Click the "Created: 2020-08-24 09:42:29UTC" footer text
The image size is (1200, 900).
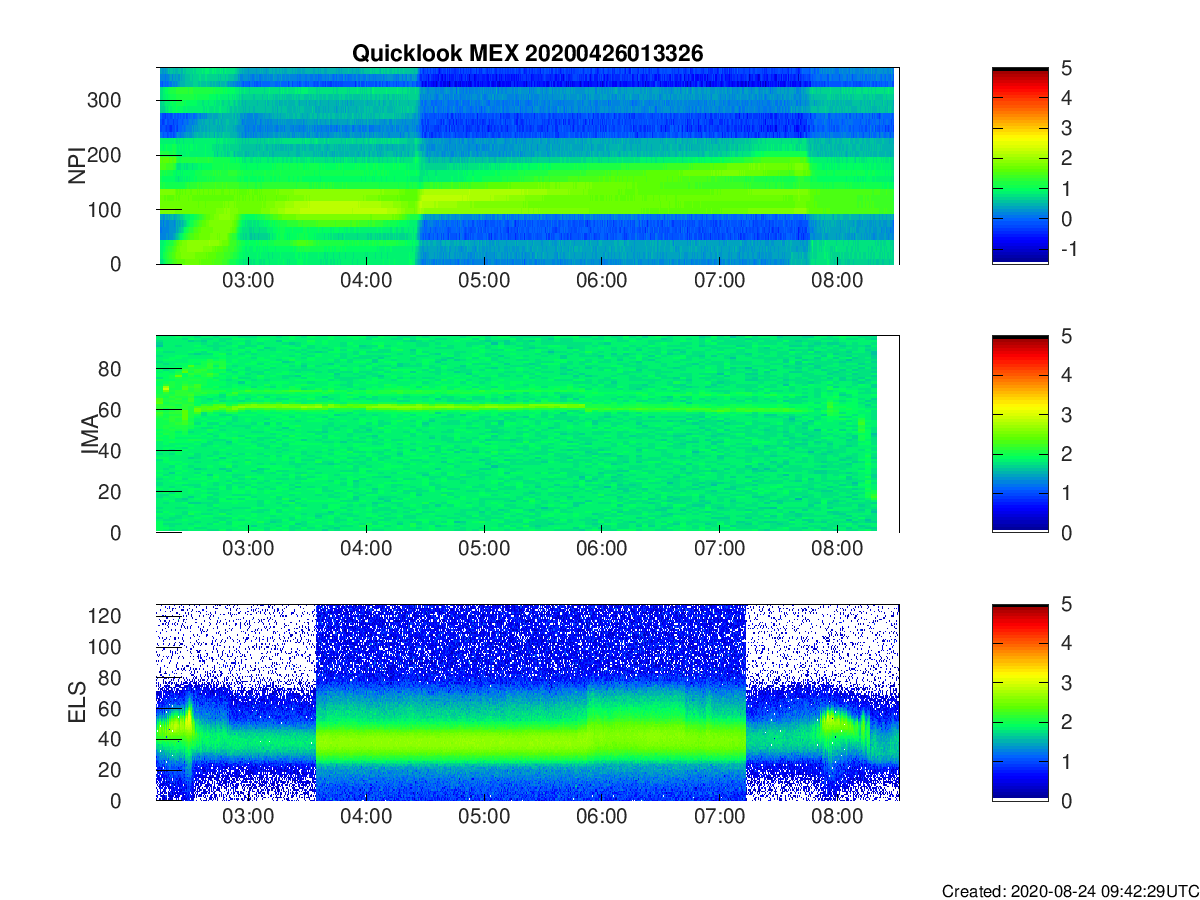click(1069, 891)
